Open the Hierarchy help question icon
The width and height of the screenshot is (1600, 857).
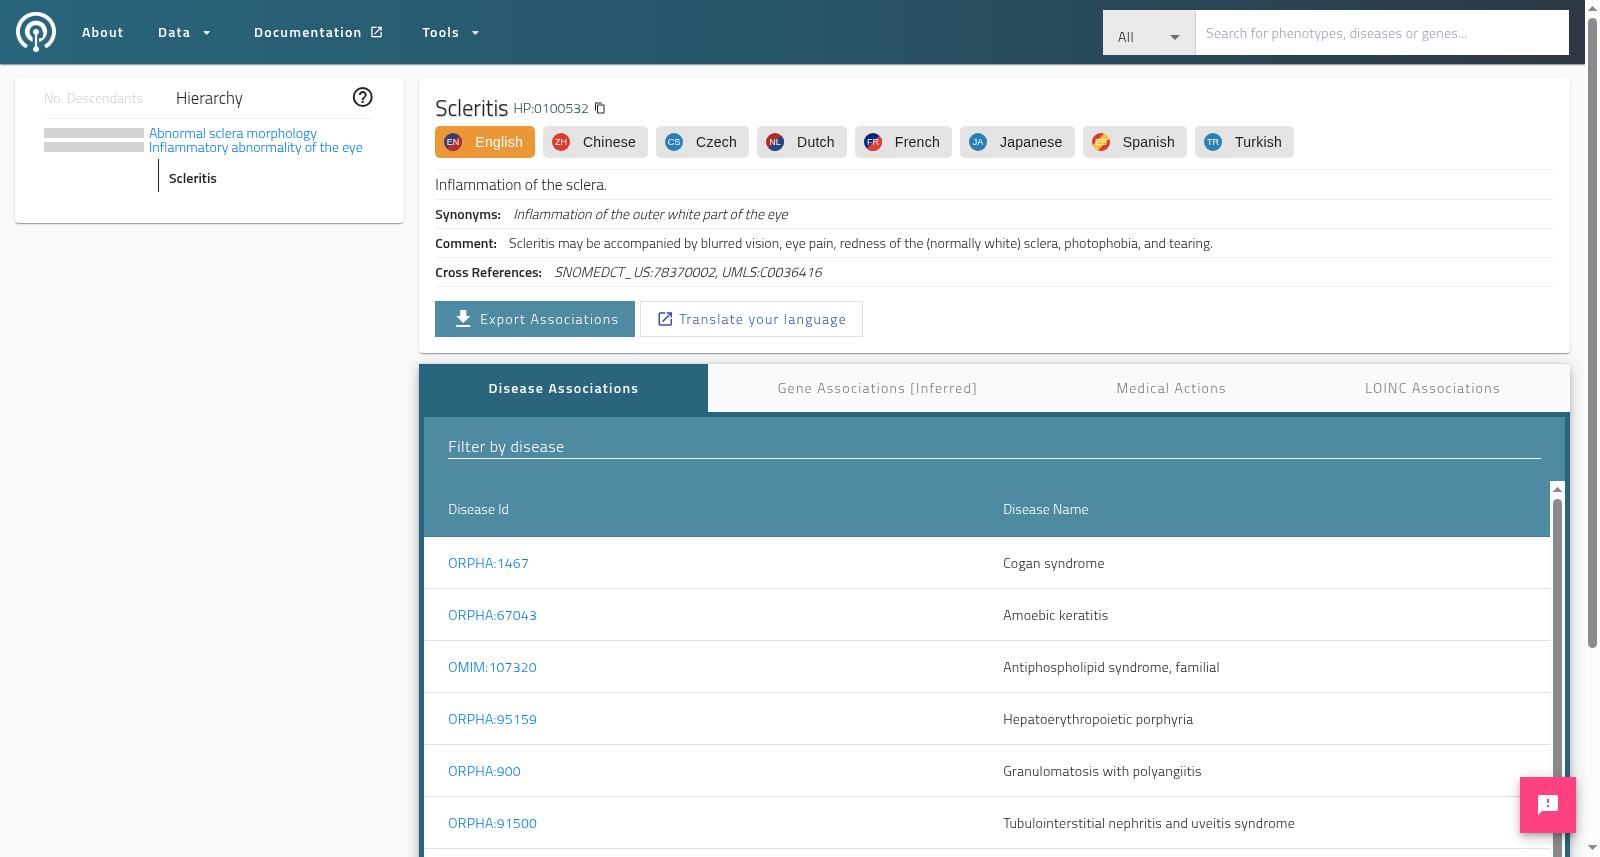[363, 97]
